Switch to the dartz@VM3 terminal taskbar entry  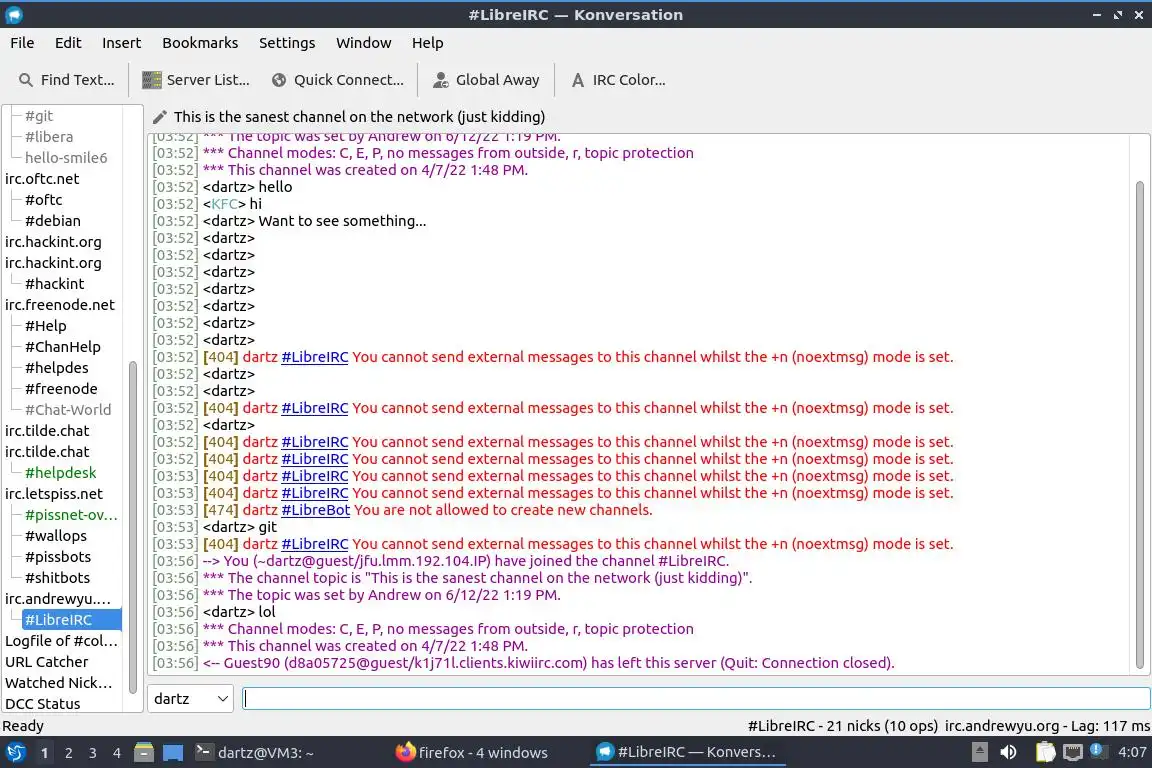[255, 753]
